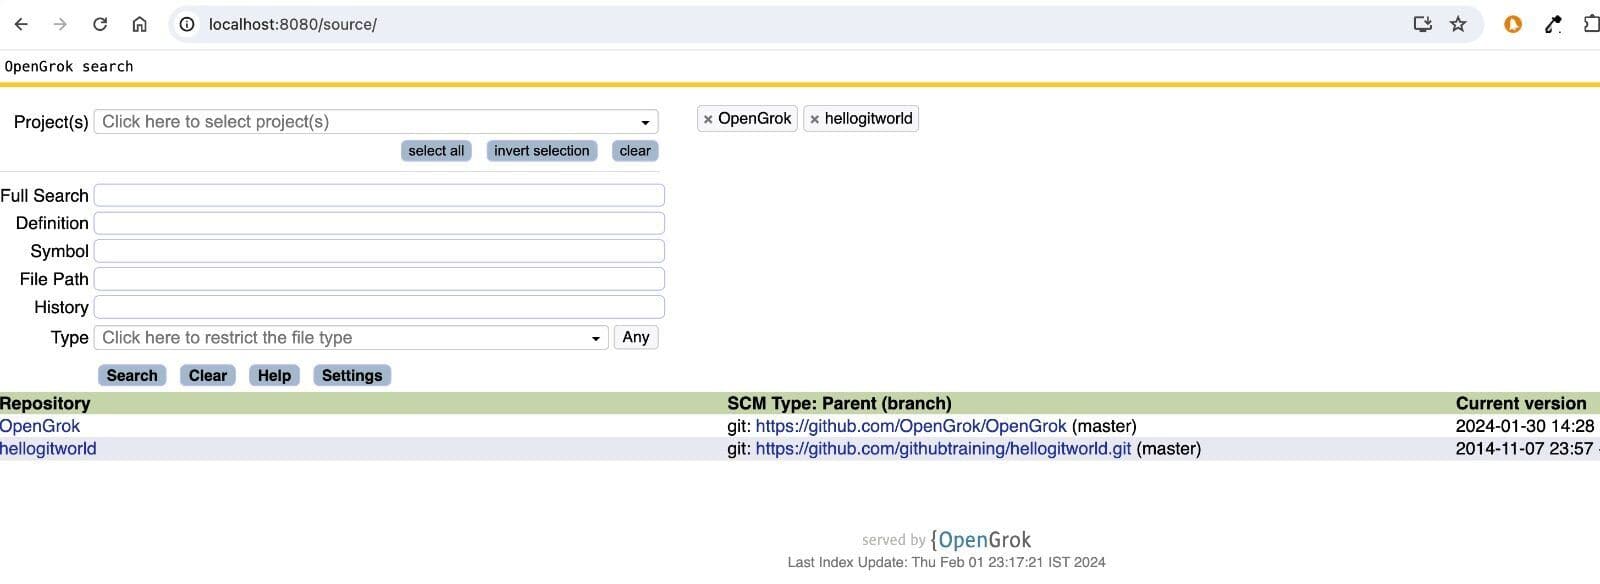Click the site information icon

pyautogui.click(x=187, y=24)
